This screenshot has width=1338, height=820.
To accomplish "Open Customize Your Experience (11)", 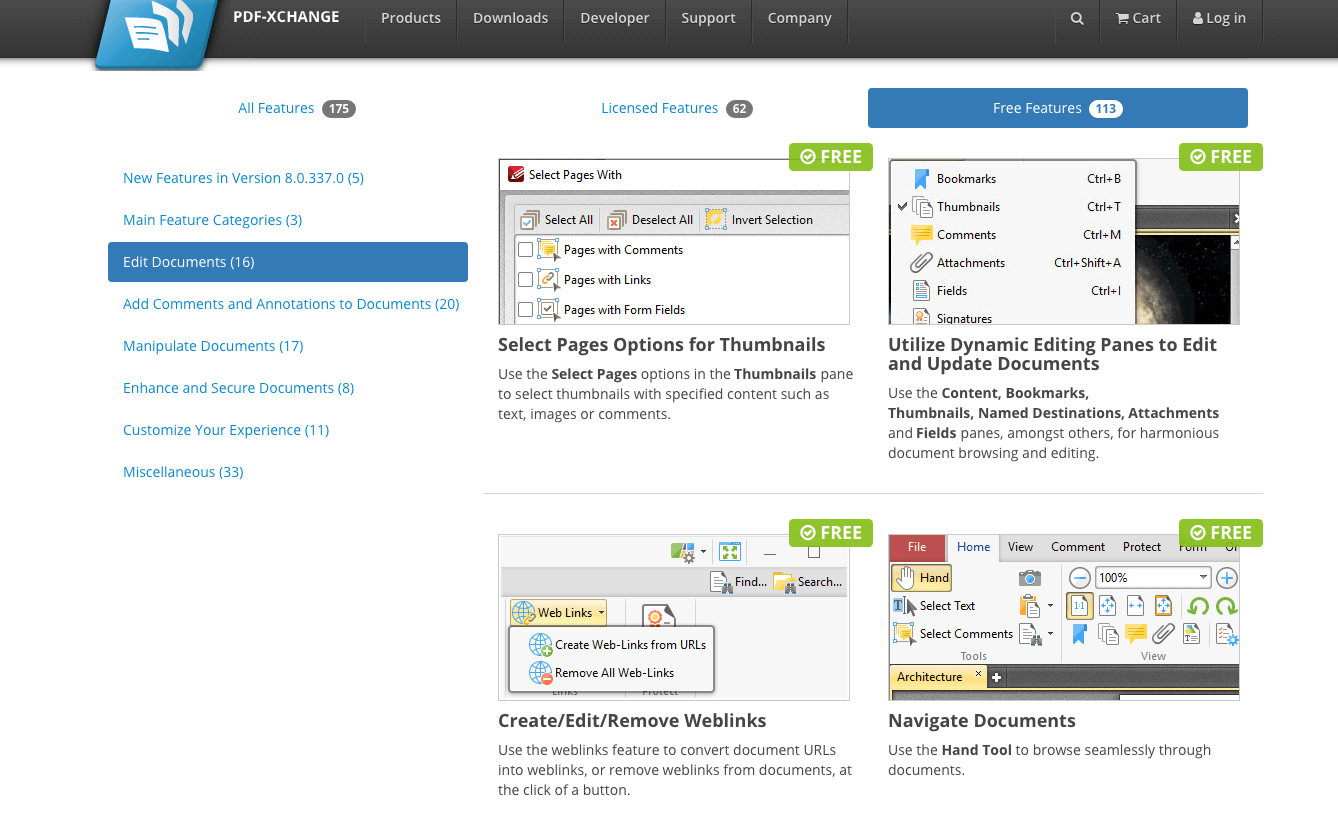I will click(x=226, y=430).
